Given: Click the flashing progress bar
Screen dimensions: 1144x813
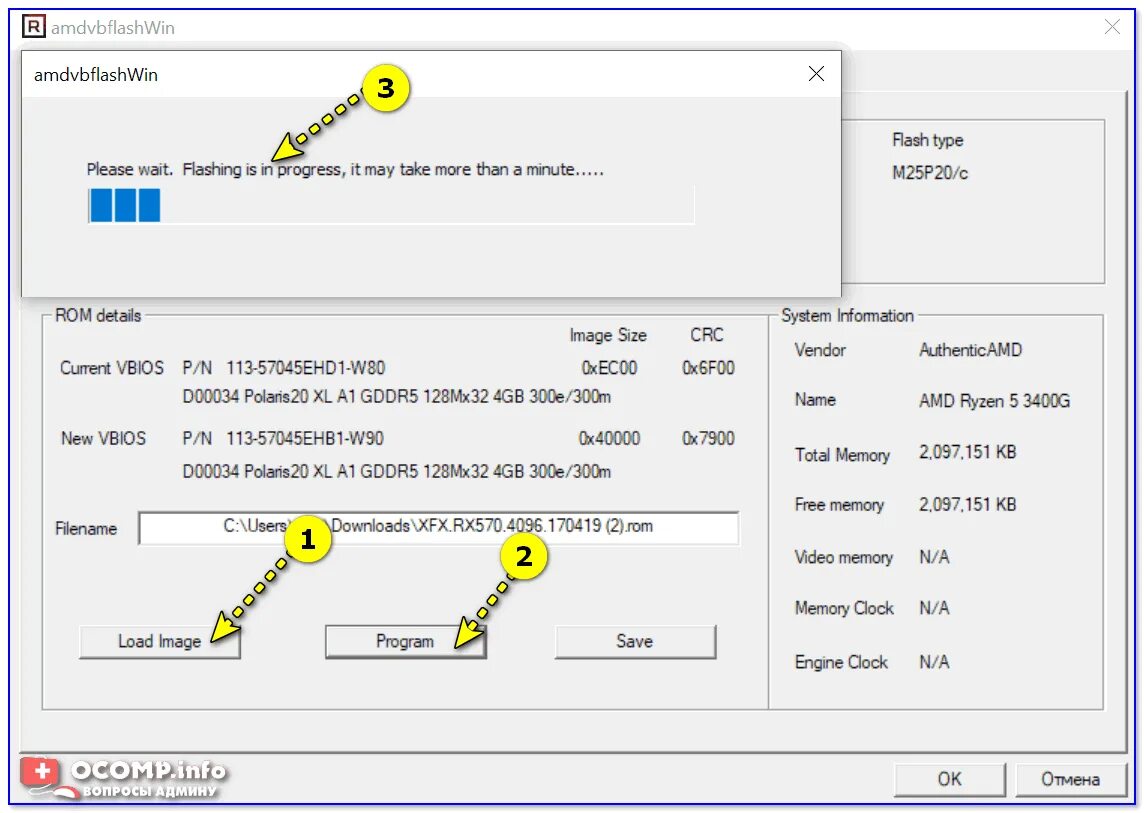Looking at the screenshot, I should click(x=391, y=205).
